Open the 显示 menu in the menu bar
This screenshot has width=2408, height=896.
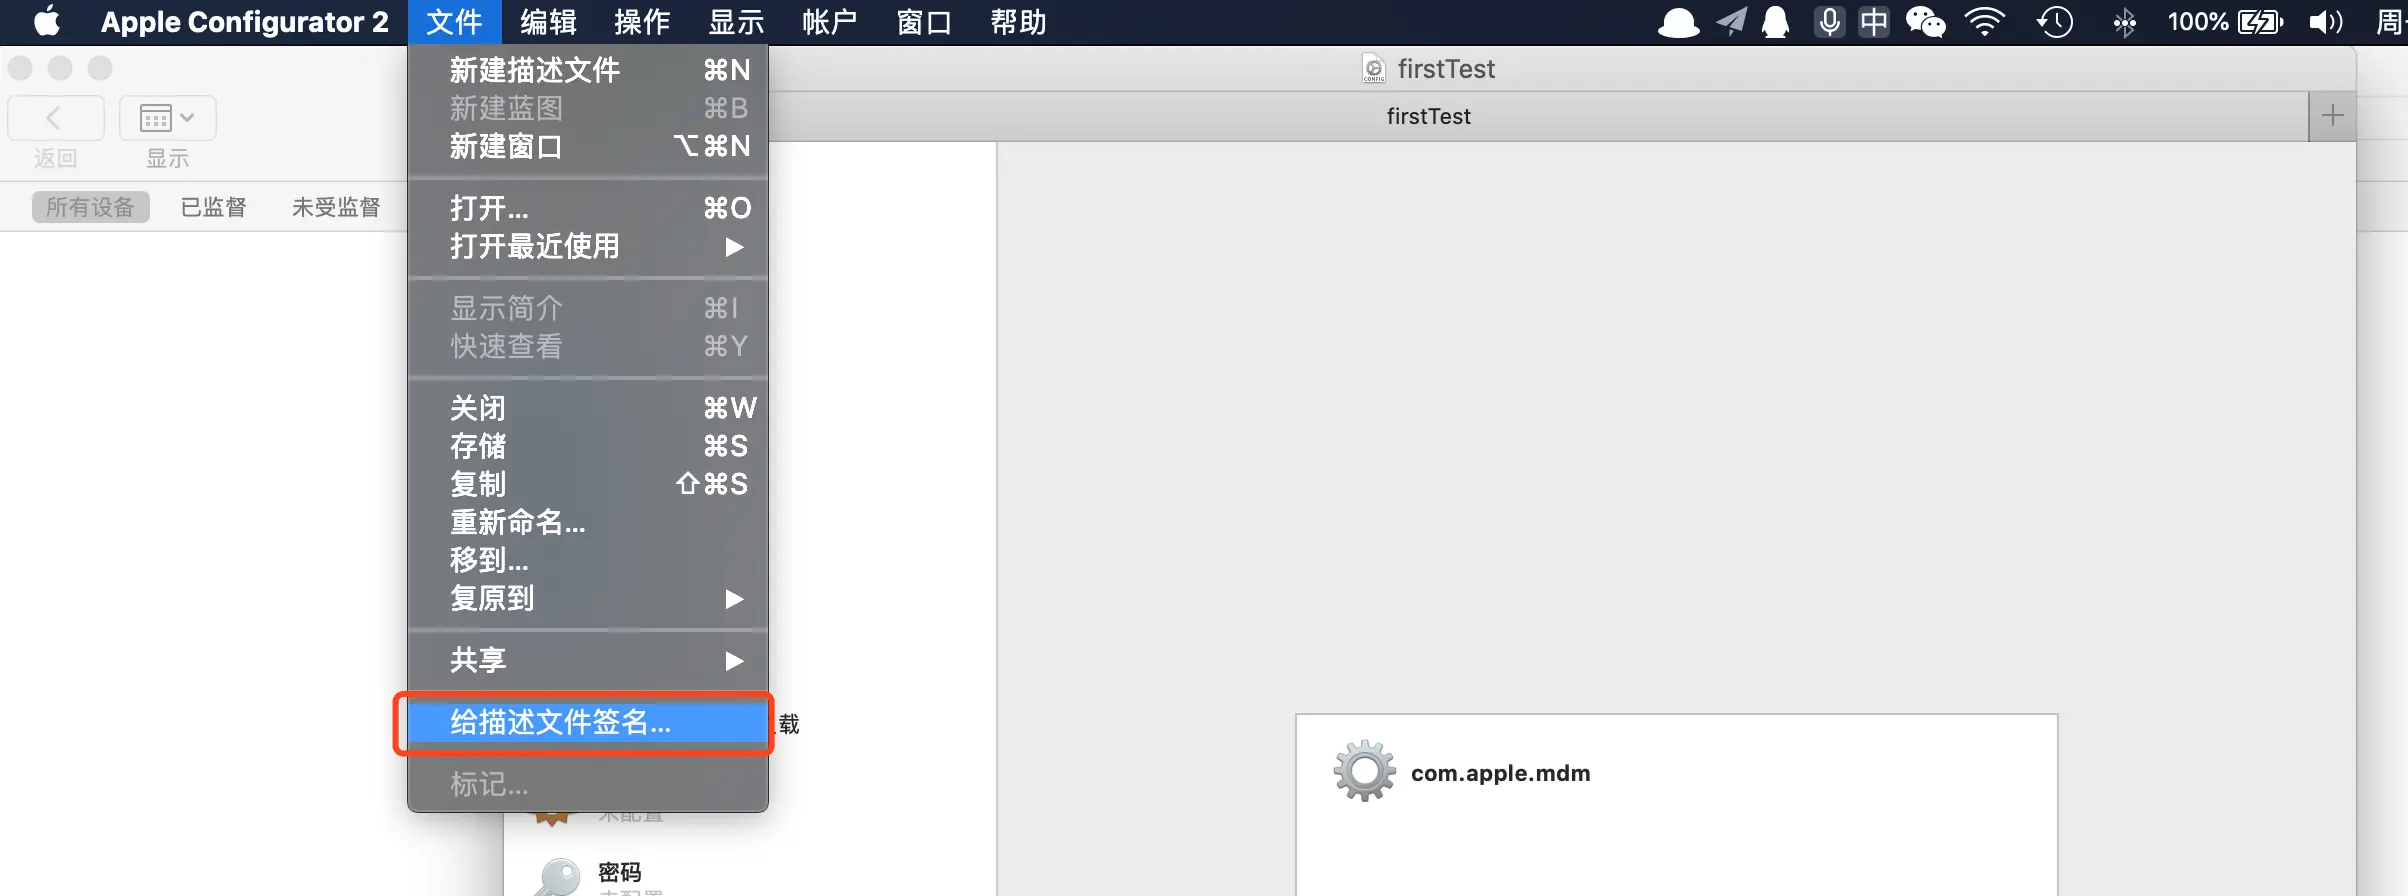tap(736, 22)
